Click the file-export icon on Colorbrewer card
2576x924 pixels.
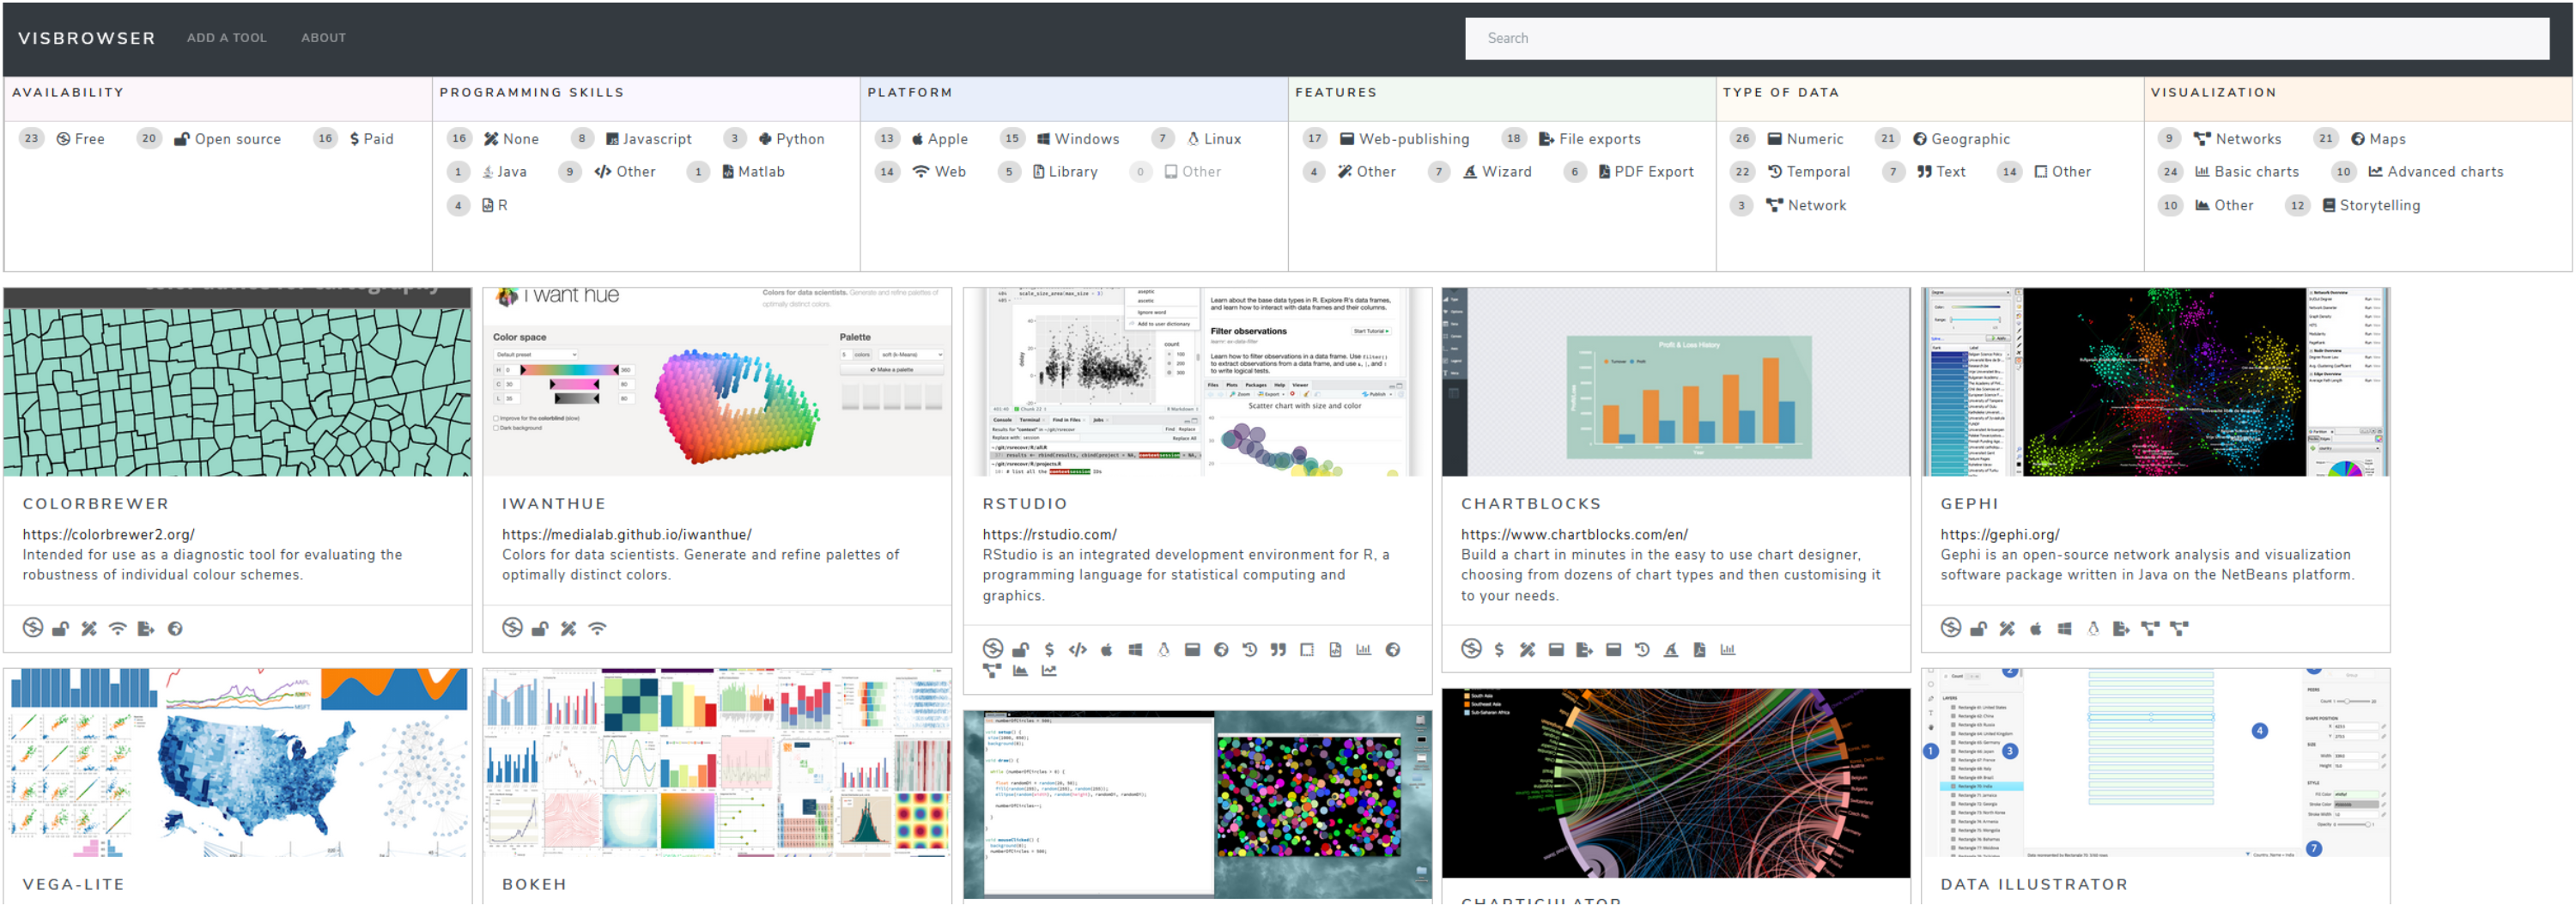tap(146, 629)
